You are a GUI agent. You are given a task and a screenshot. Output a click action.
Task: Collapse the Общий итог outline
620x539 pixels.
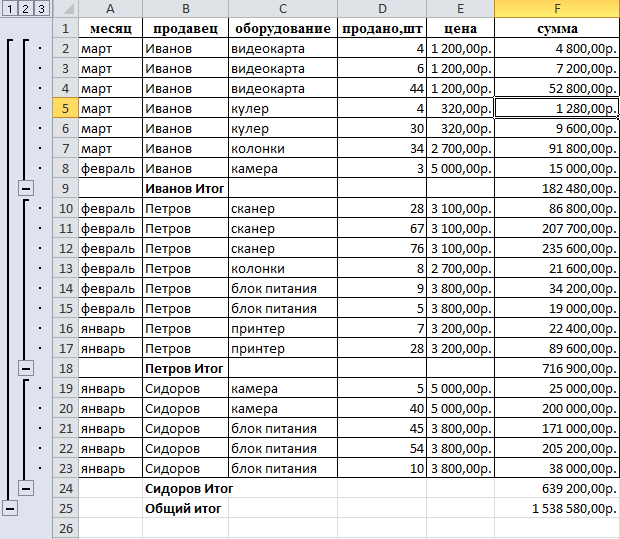click(10, 508)
